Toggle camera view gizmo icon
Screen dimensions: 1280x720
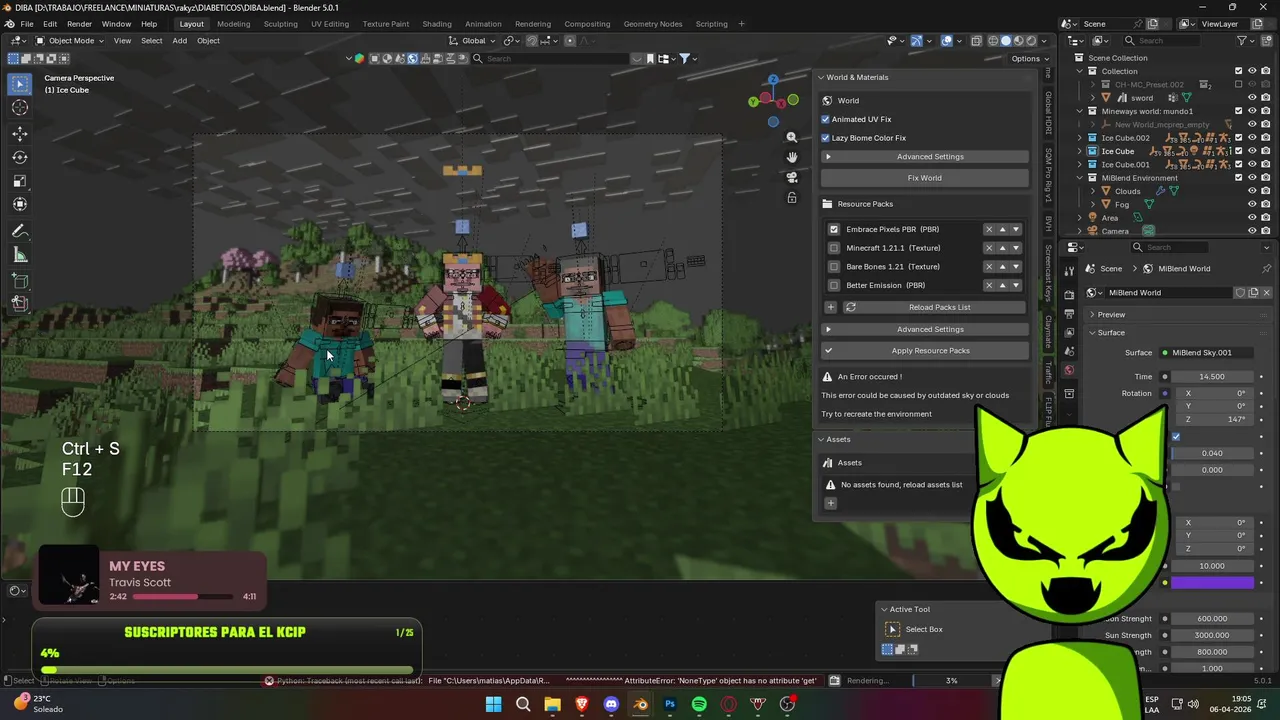[x=791, y=178]
